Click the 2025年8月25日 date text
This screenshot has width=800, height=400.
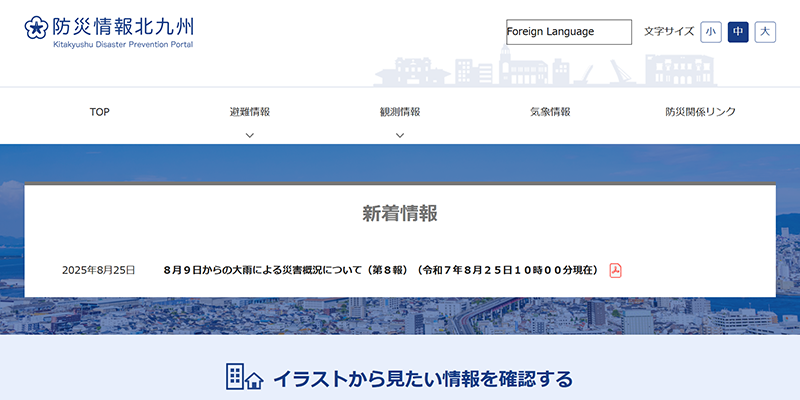[98, 270]
